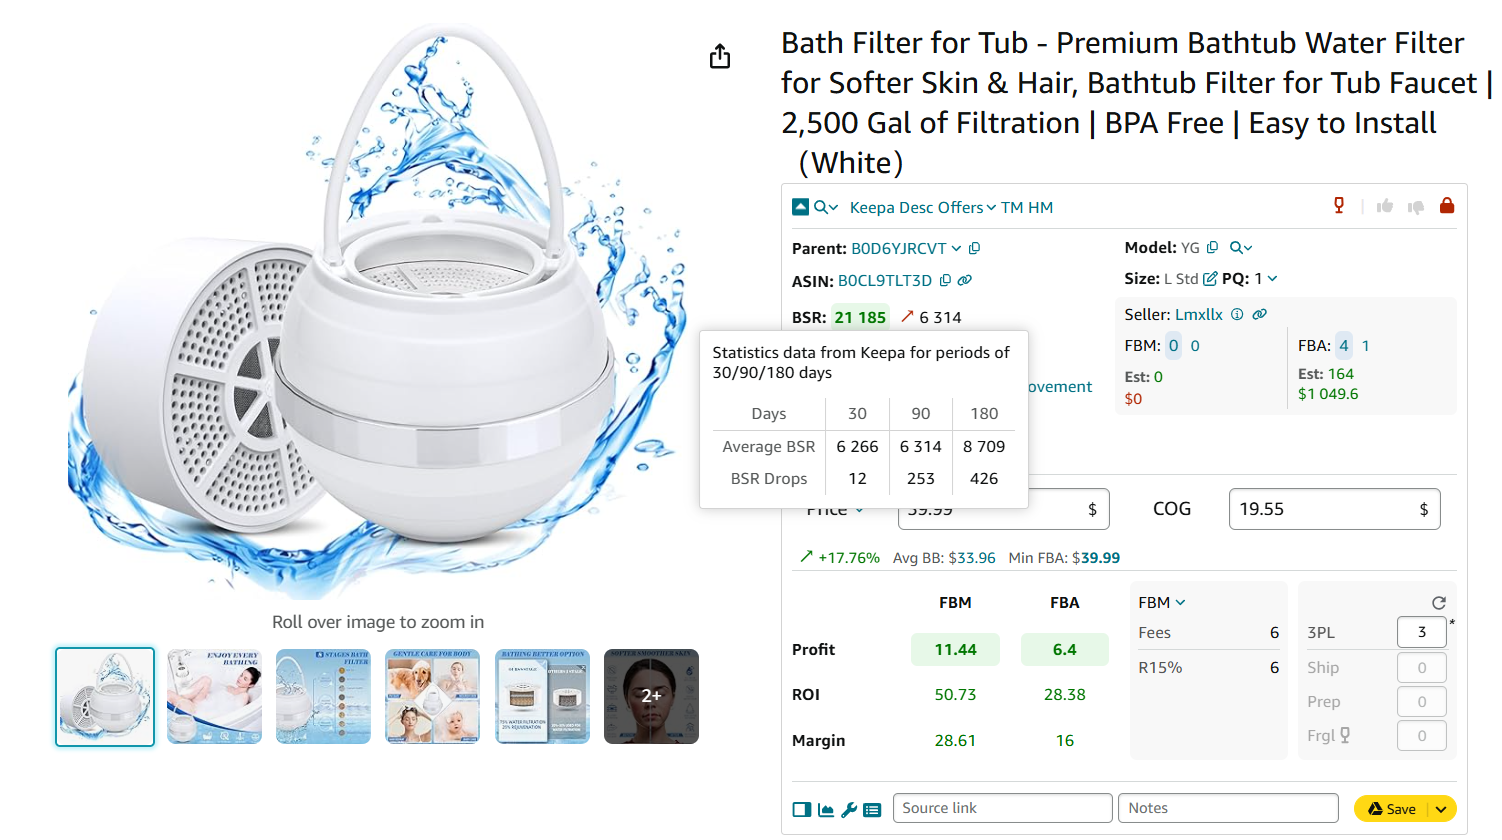
Task: Toggle the thumbs up rating
Action: pyautogui.click(x=1385, y=206)
